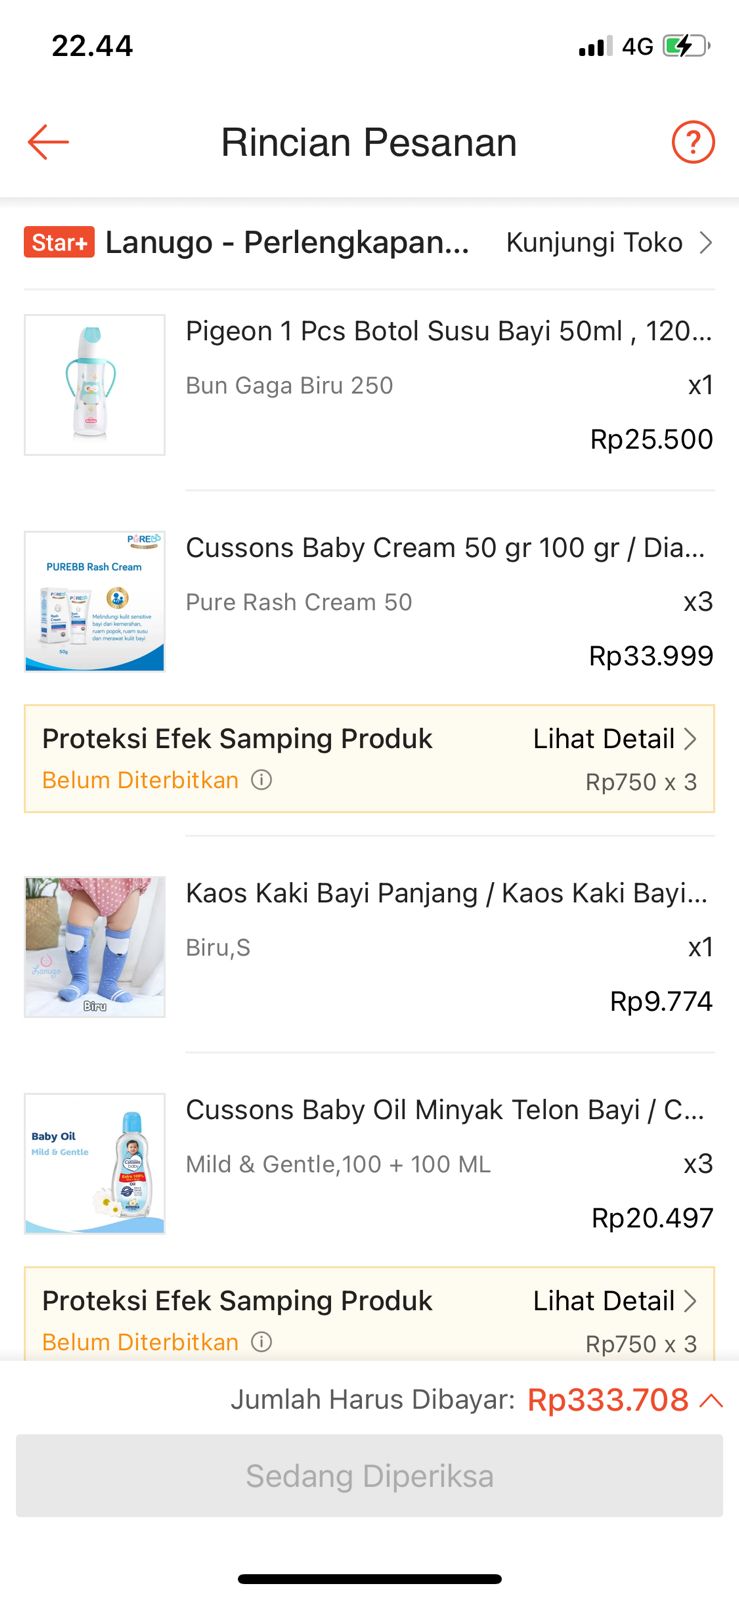Tap the battery status icon
Screen dimensions: 739x1600
click(x=686, y=46)
